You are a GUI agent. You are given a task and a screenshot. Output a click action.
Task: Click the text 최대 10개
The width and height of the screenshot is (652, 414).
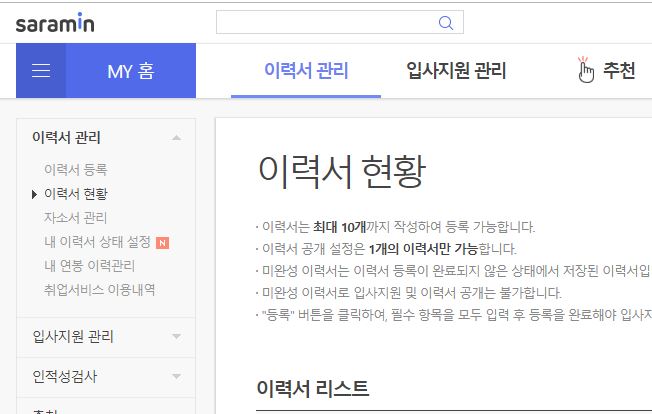pos(339,227)
